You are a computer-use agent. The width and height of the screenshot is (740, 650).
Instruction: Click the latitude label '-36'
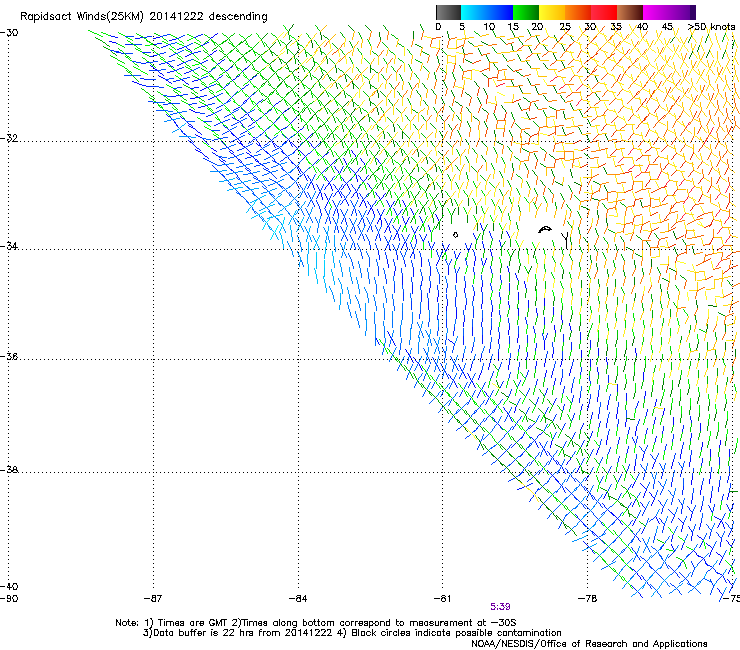[9, 356]
